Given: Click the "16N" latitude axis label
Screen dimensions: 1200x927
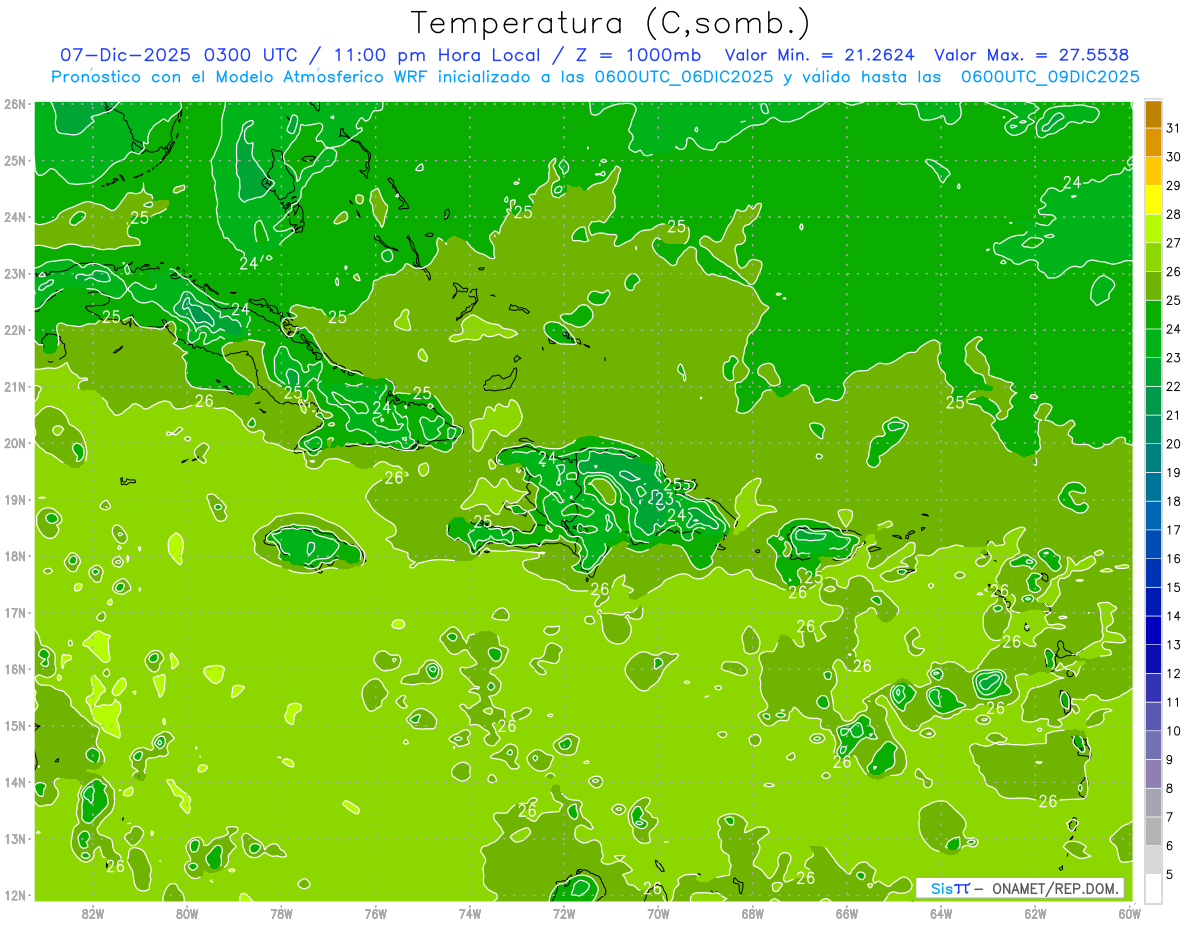Looking at the screenshot, I should [x=15, y=669].
